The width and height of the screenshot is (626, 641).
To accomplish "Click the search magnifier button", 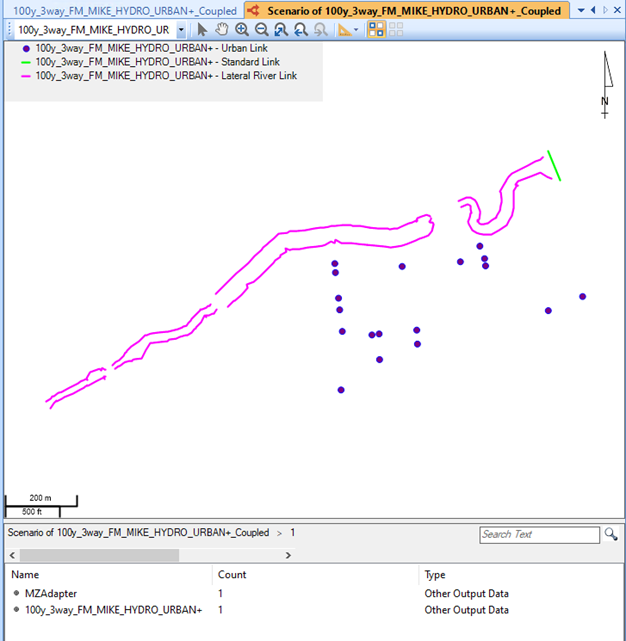I will [611, 534].
